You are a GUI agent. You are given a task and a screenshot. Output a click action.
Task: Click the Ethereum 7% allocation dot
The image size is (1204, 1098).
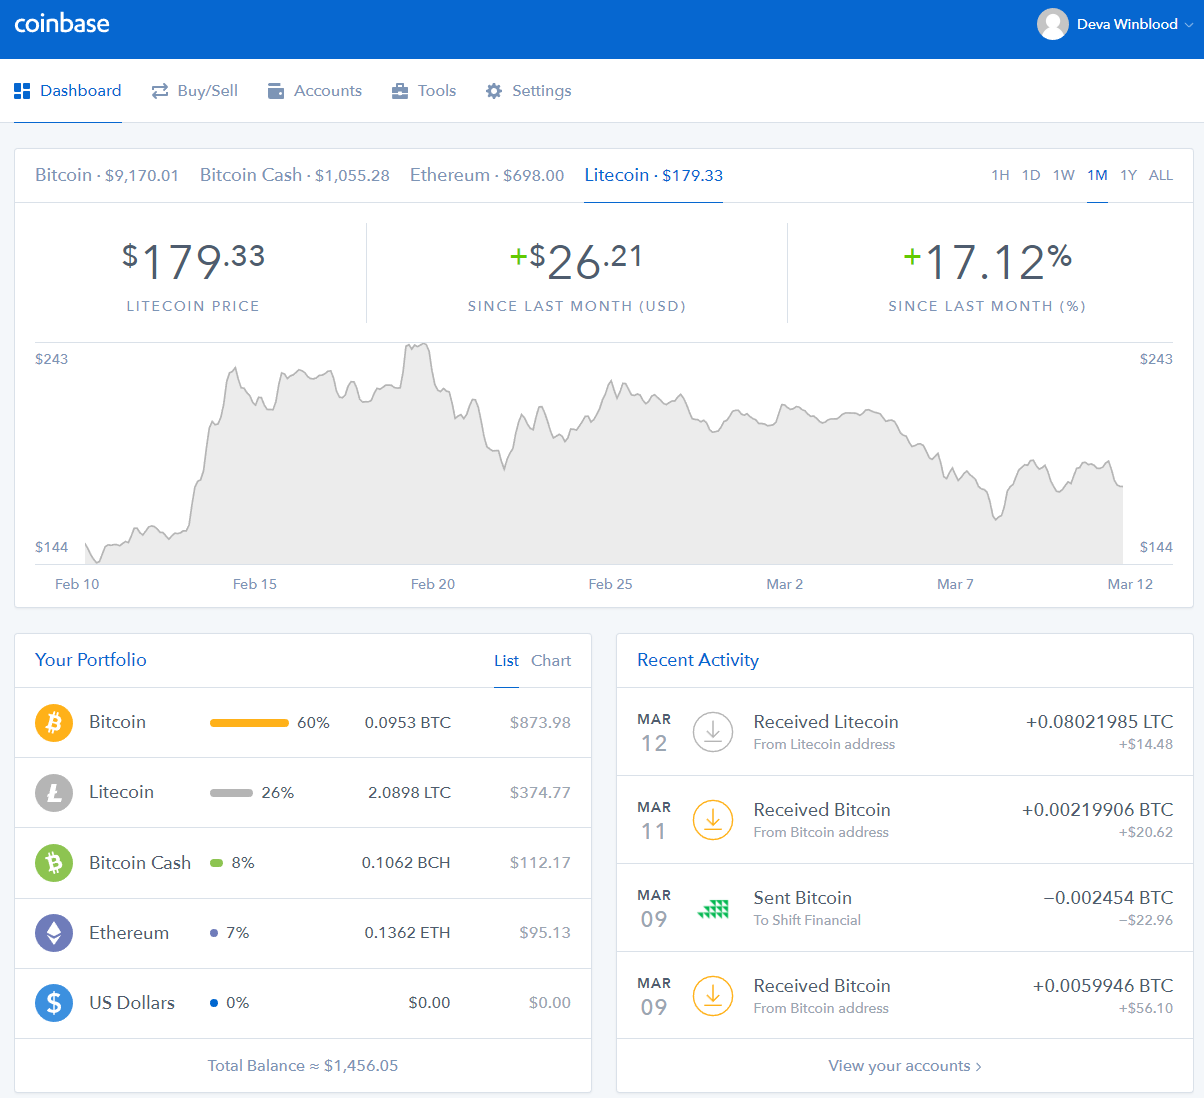[x=214, y=933]
